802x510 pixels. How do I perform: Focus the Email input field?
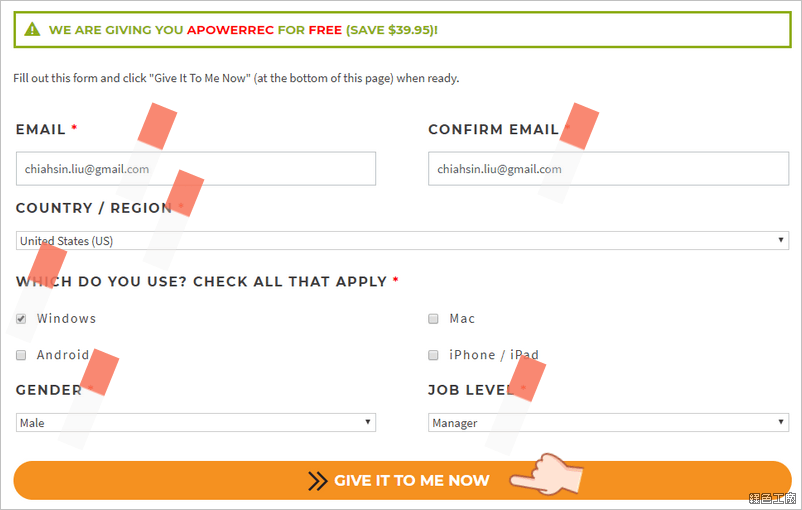(x=196, y=169)
